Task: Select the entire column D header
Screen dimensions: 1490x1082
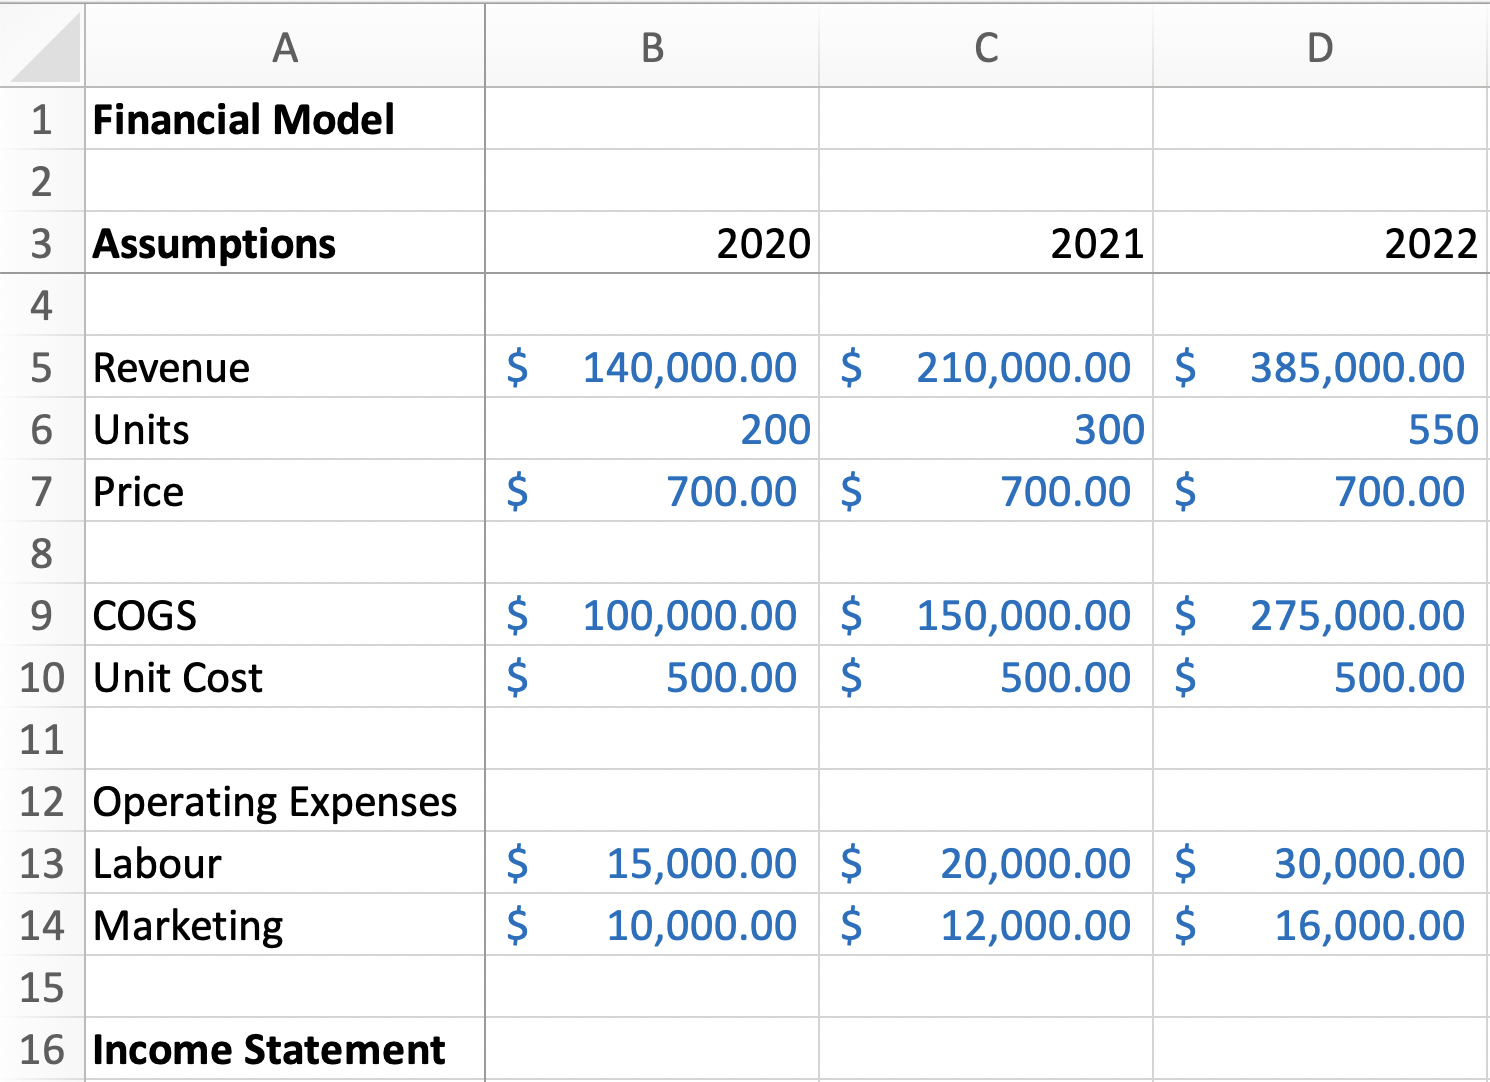Action: tap(1320, 45)
